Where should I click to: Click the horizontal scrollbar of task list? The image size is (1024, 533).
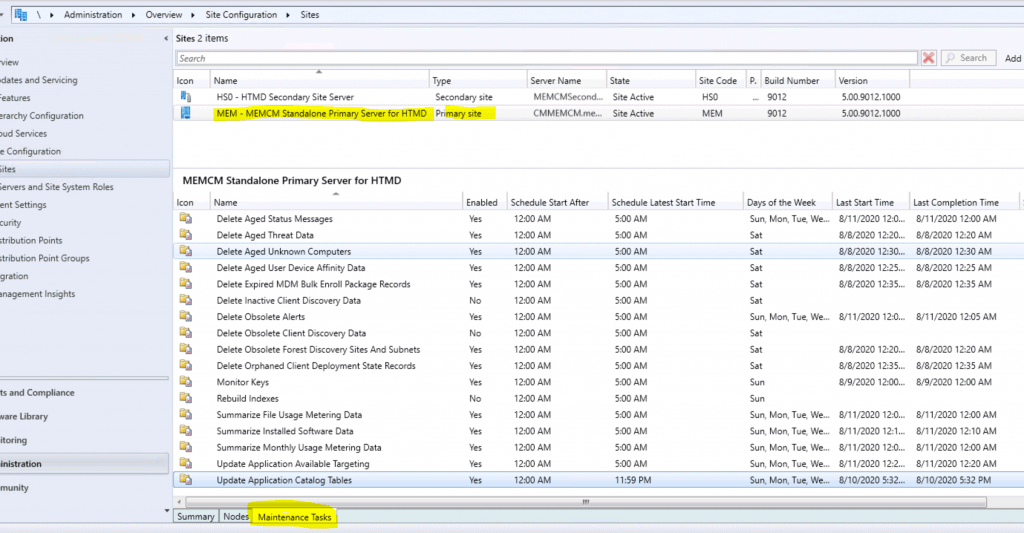point(586,502)
